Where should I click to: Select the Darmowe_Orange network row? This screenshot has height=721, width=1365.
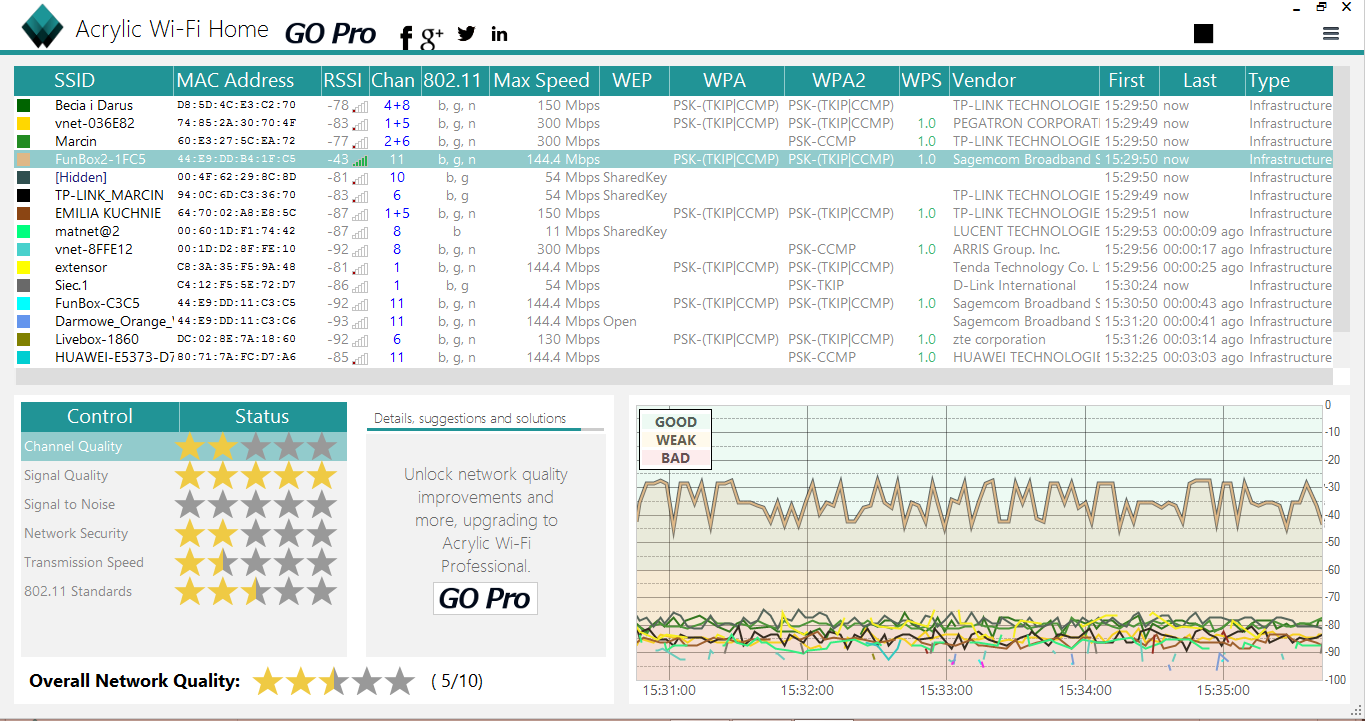click(674, 321)
